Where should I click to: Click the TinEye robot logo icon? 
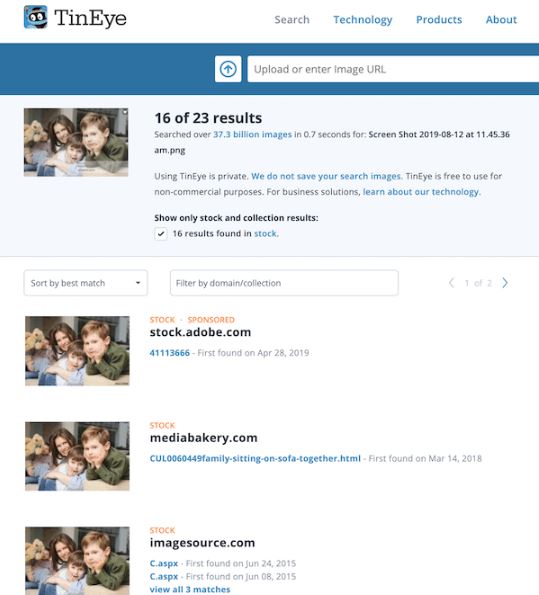(36, 17)
